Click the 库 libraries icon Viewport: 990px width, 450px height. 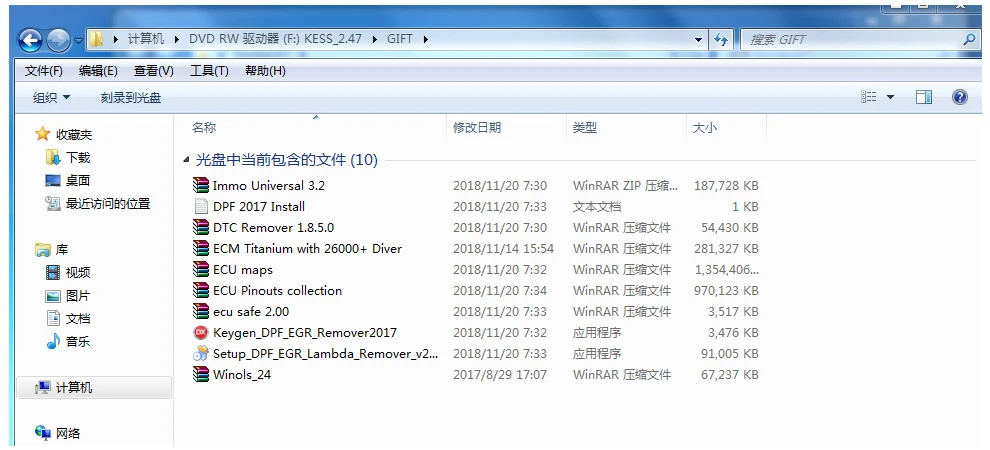click(x=42, y=250)
